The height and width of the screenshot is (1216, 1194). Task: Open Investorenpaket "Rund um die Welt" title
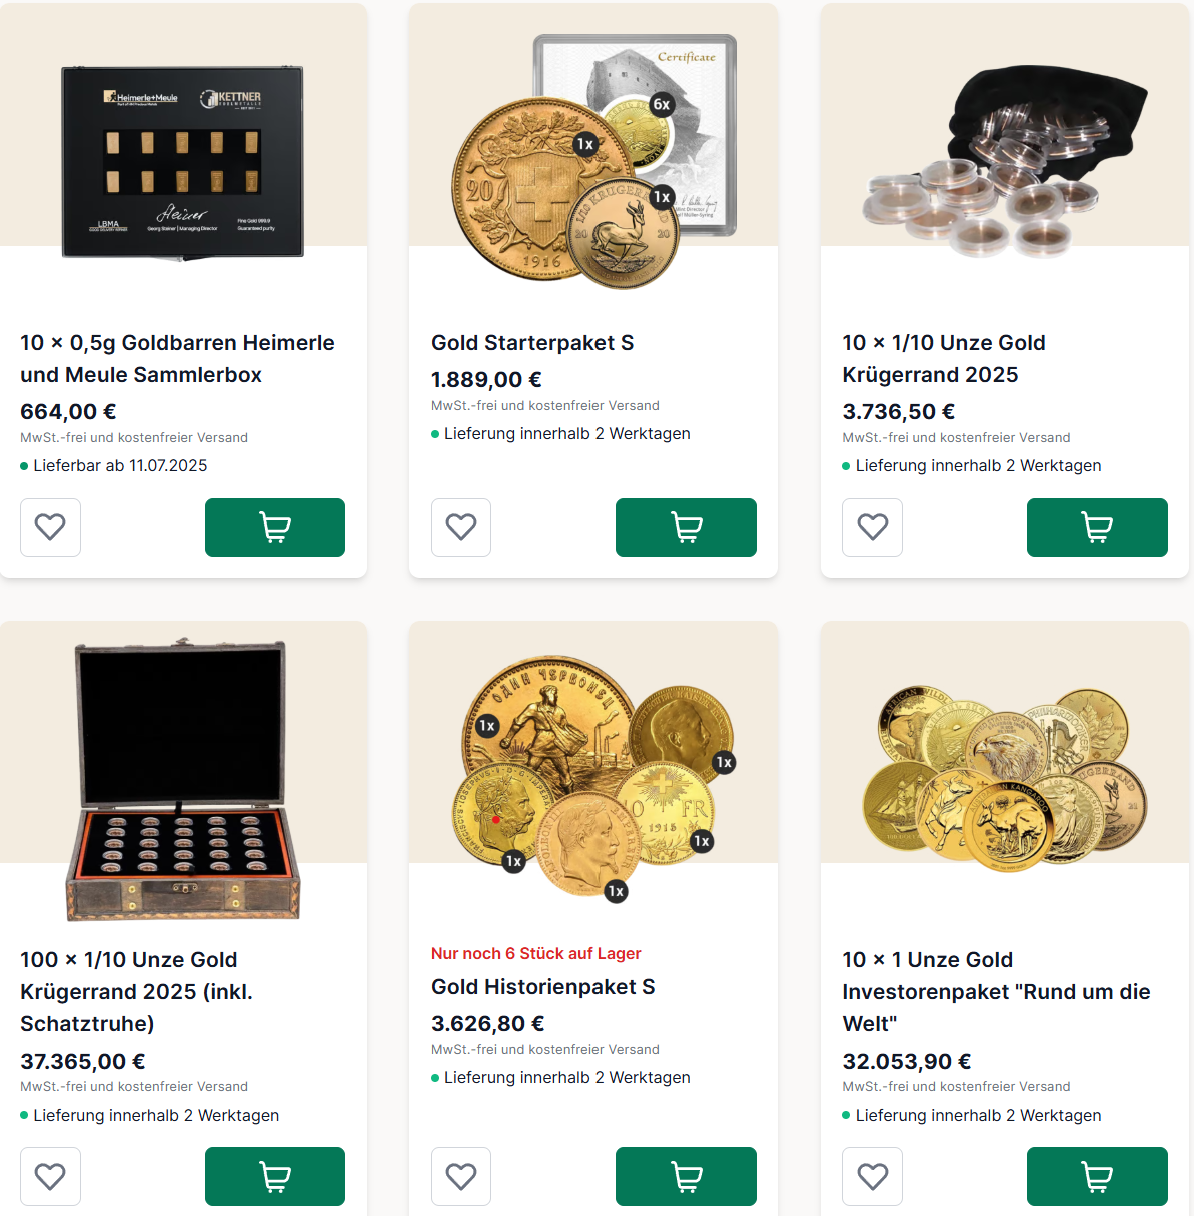[996, 991]
